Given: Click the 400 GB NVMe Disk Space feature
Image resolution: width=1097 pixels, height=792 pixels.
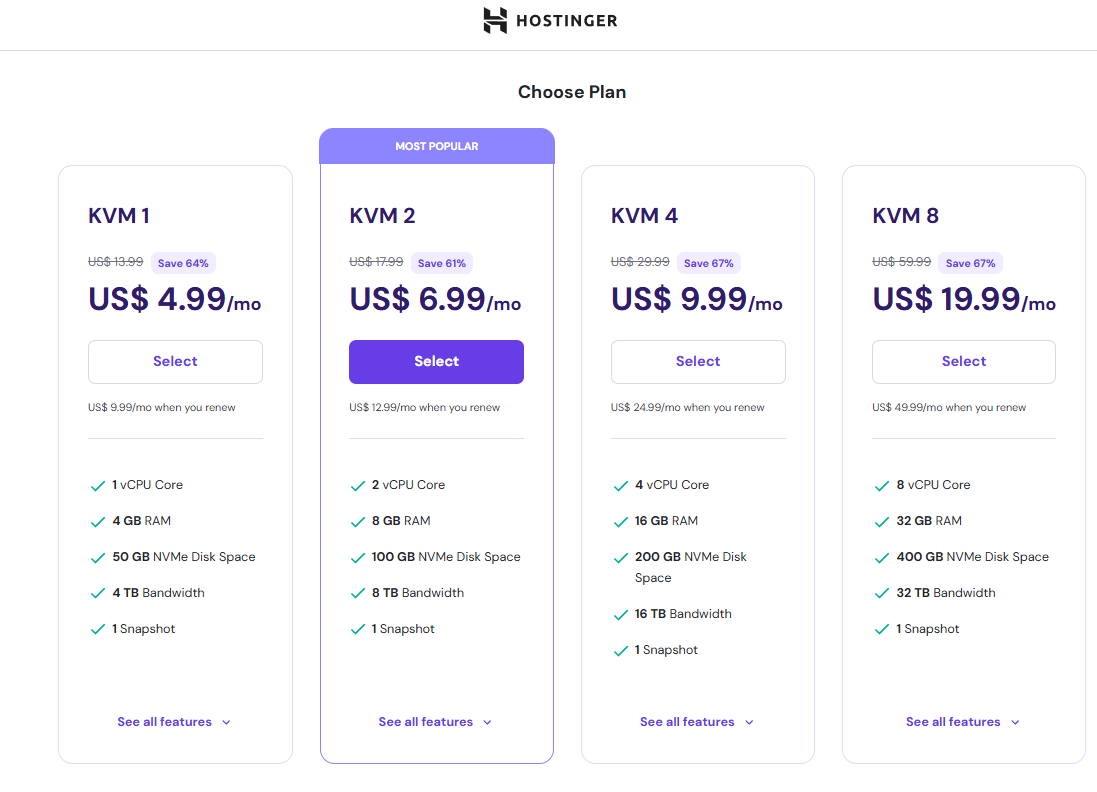Looking at the screenshot, I should (973, 557).
